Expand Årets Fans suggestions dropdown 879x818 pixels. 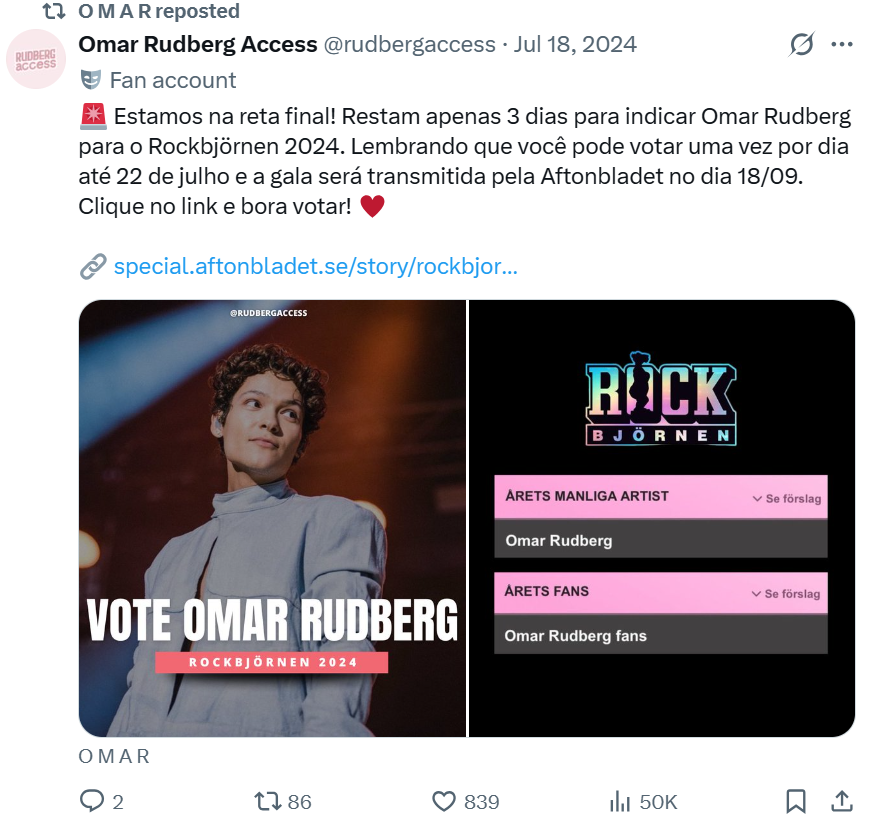point(786,593)
